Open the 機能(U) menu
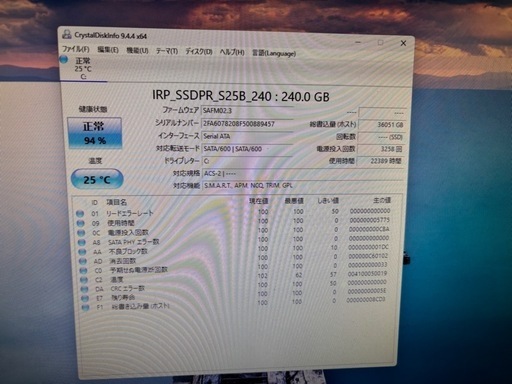The height and width of the screenshot is (384, 512). point(137,50)
